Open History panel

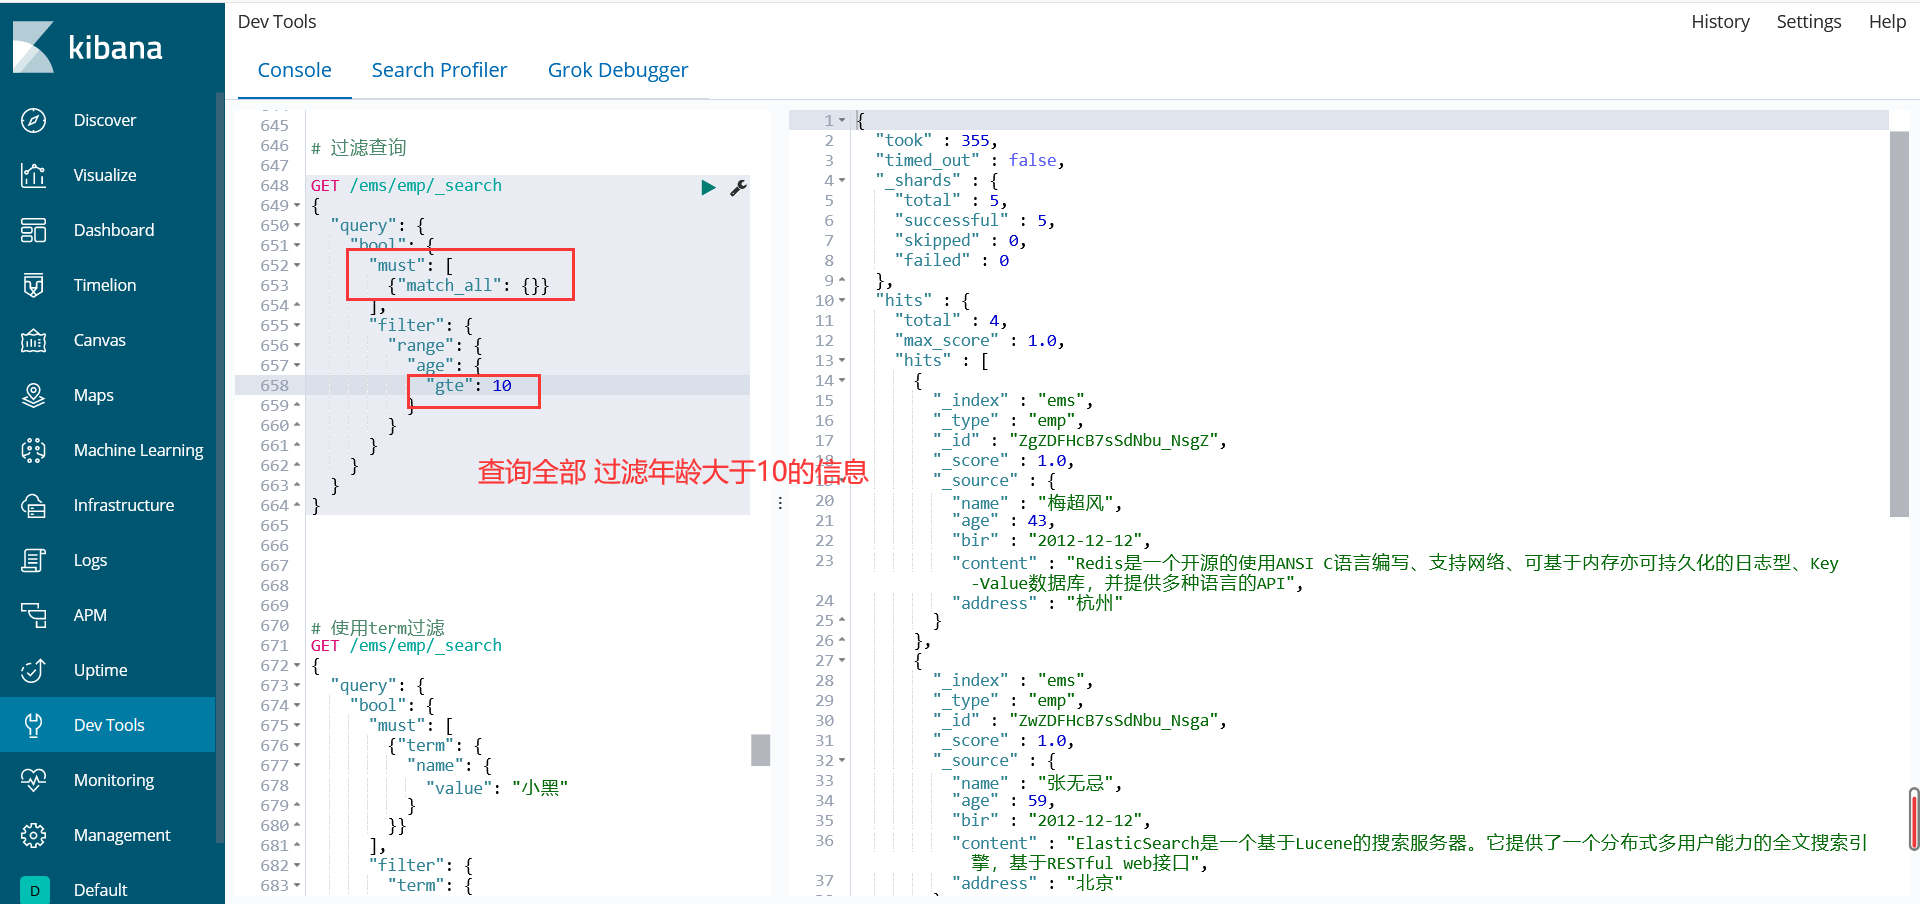click(1720, 22)
